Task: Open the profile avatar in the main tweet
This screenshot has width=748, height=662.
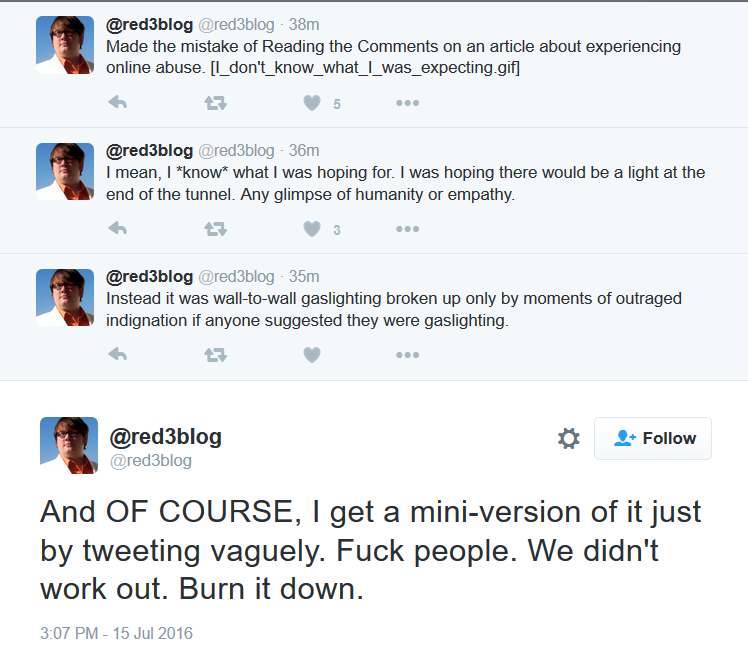Action: click(x=69, y=445)
